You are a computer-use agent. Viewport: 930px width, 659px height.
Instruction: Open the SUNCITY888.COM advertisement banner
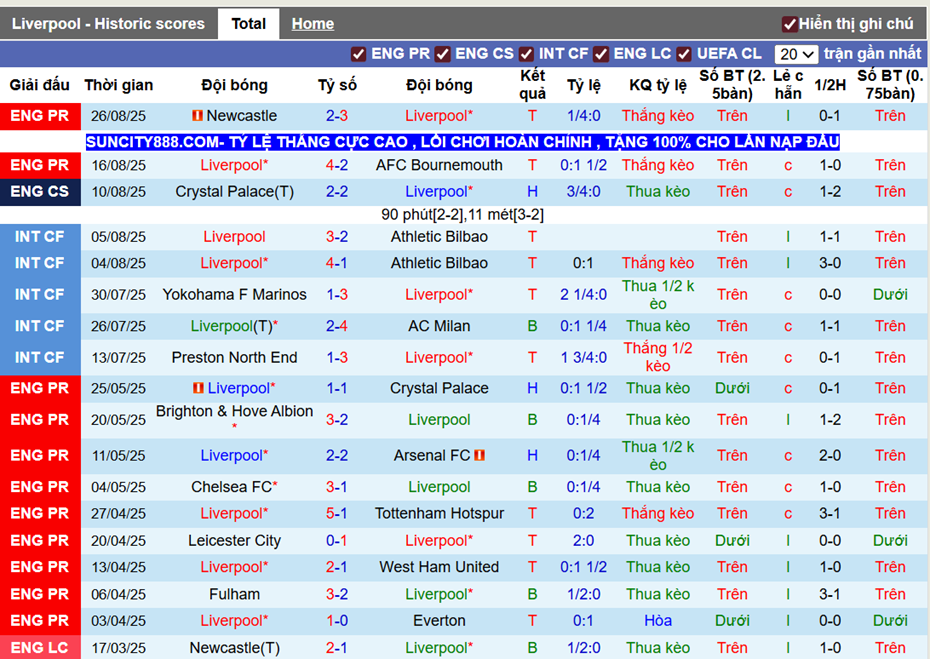[463, 142]
